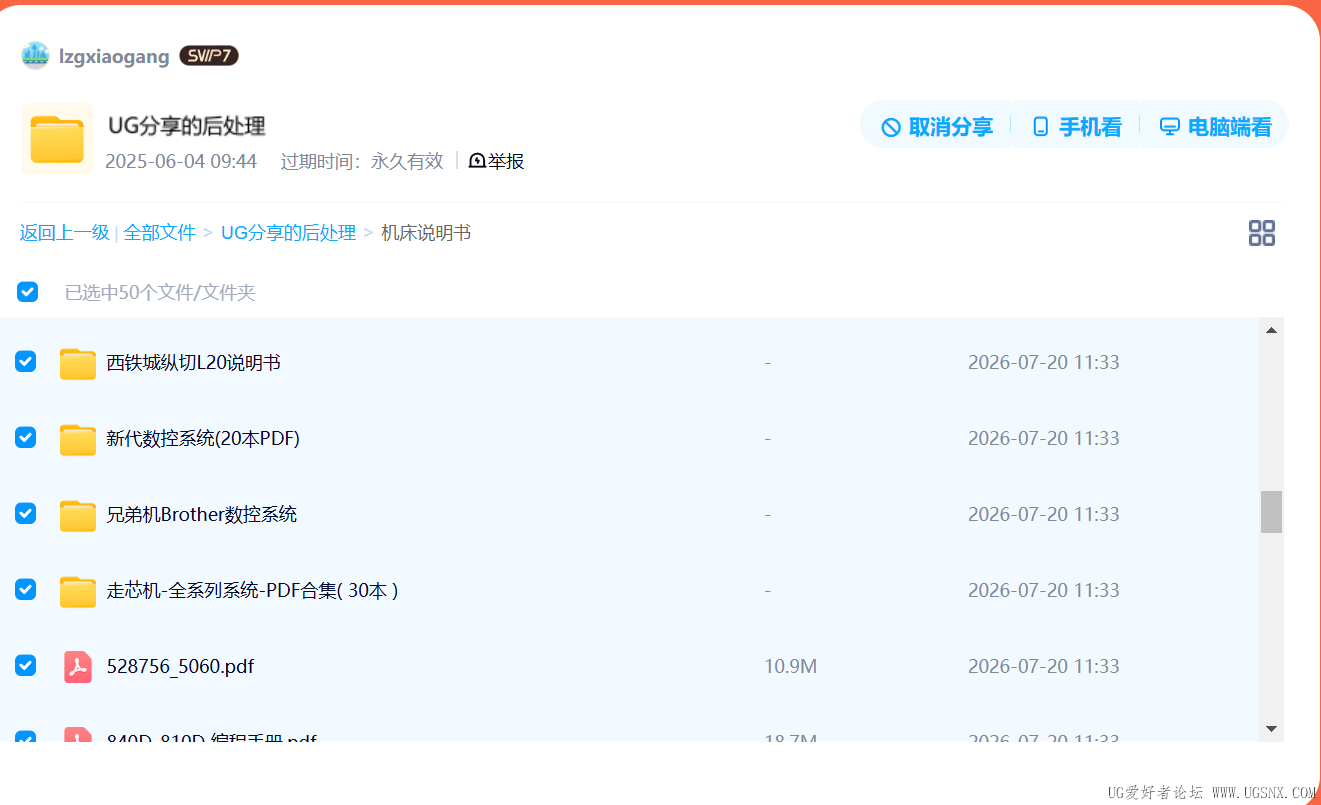Click the 取消分享 button
This screenshot has width=1321, height=805.
click(x=936, y=127)
